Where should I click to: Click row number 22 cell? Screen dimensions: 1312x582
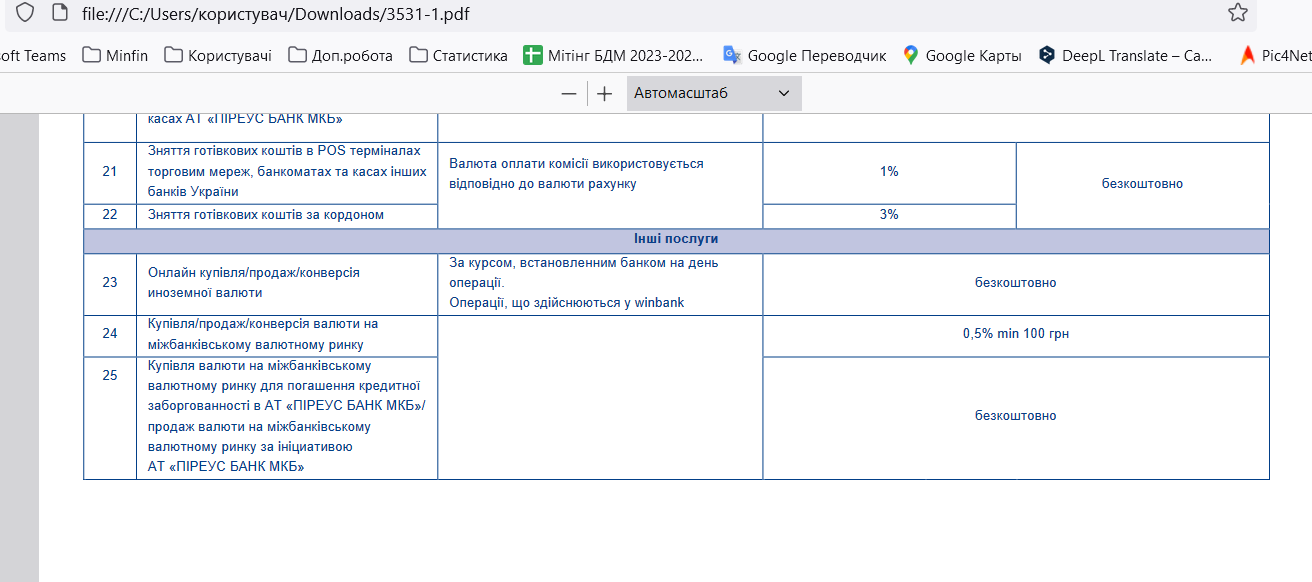point(110,215)
